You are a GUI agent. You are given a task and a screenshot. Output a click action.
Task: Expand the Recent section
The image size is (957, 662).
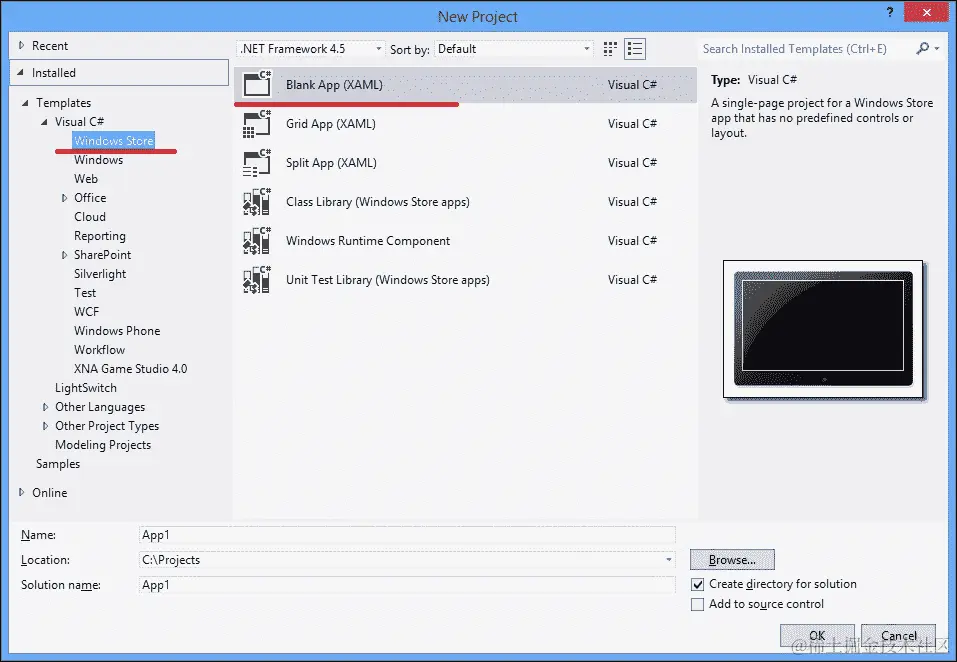[x=21, y=45]
